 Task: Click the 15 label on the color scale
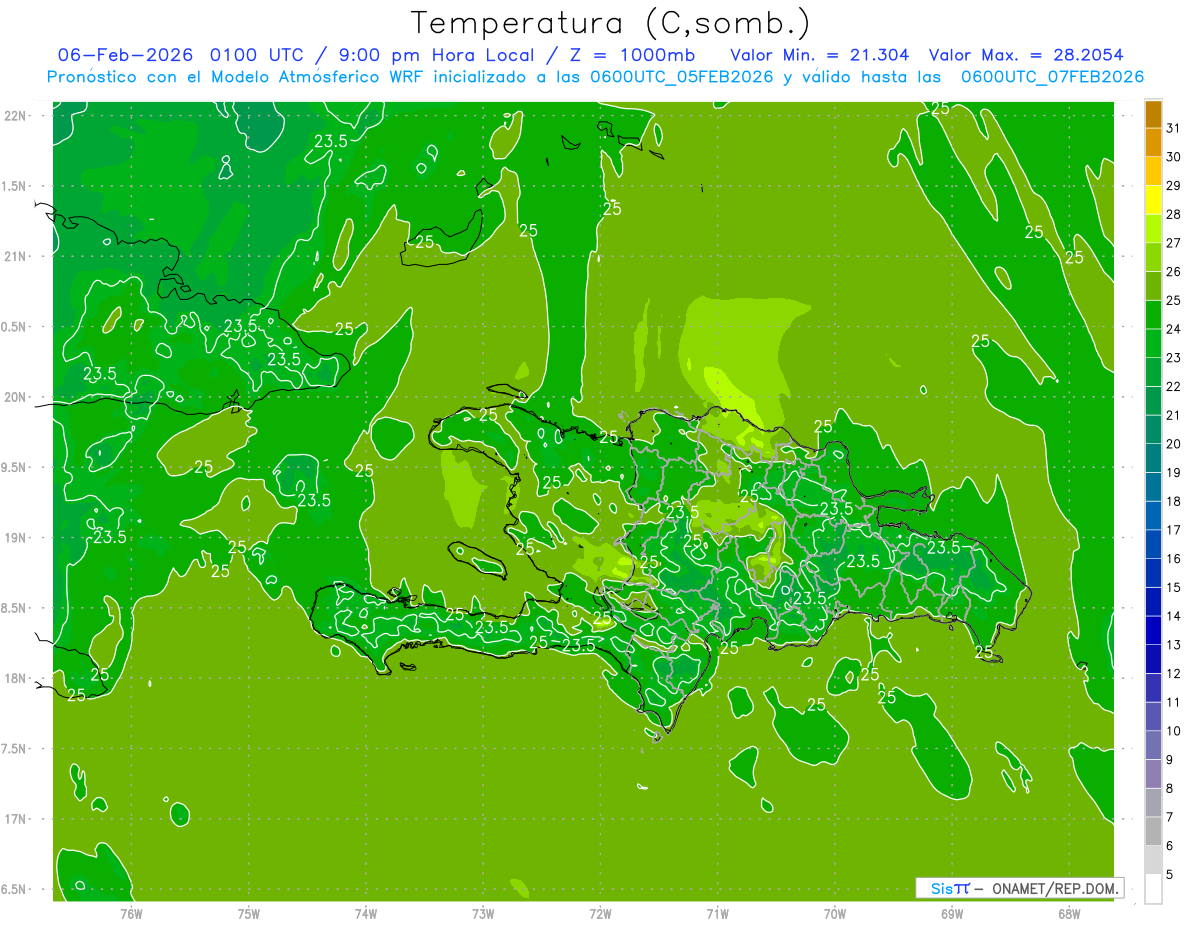tap(1173, 588)
